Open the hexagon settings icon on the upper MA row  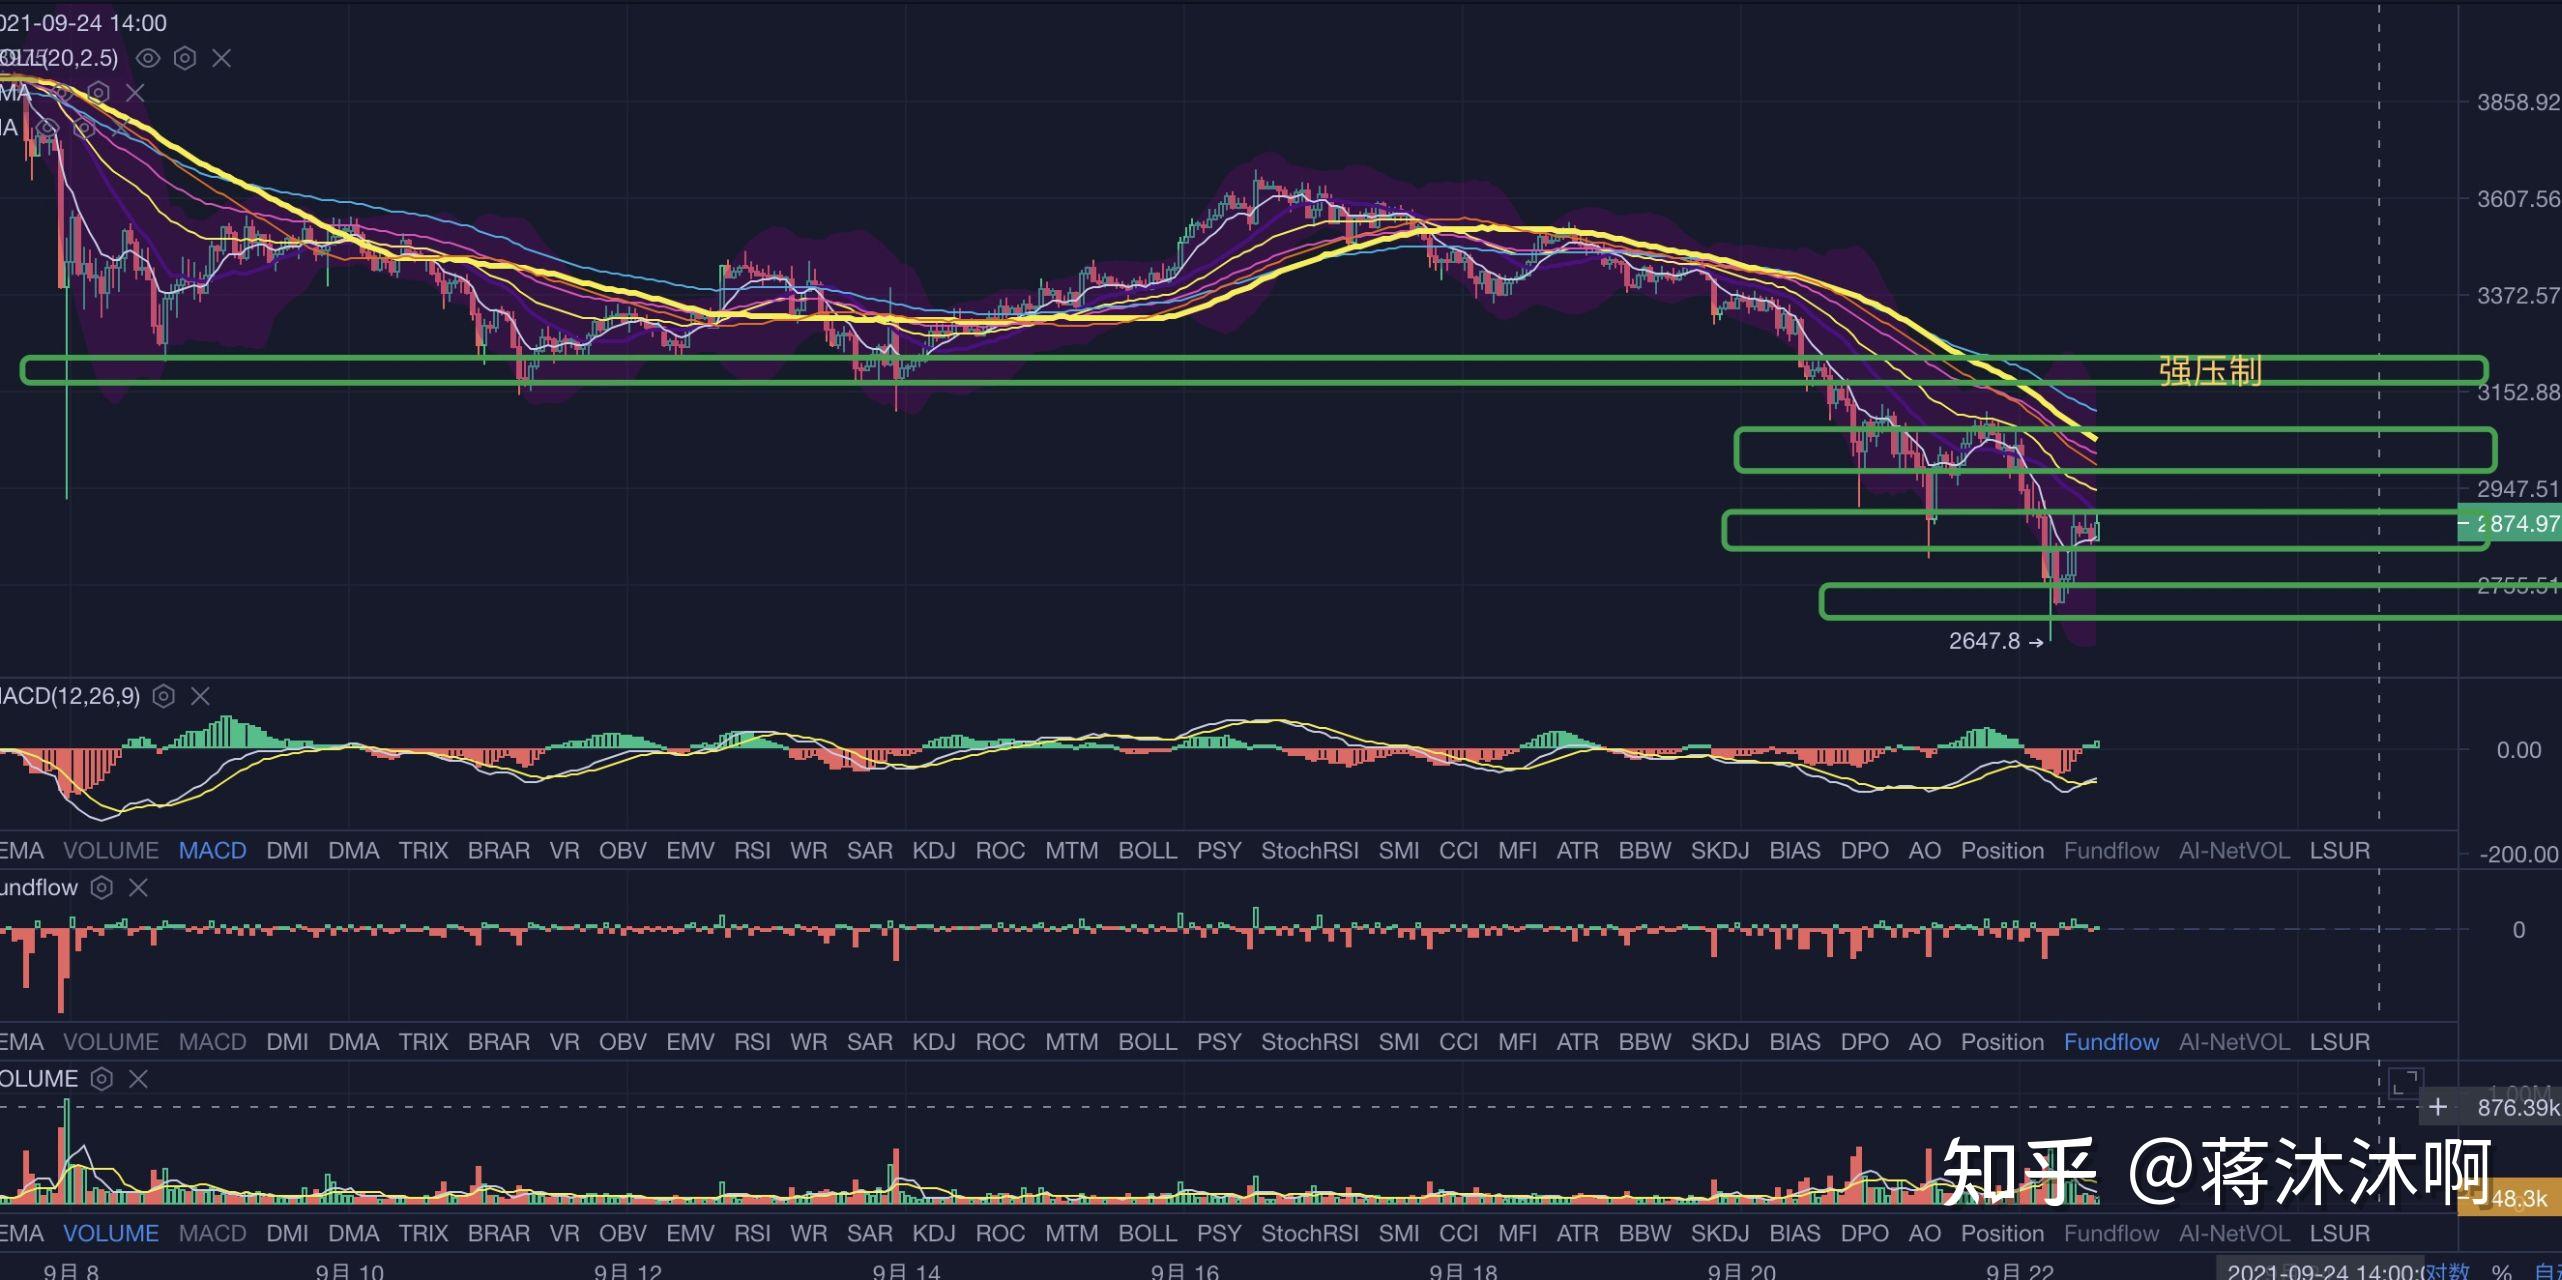(x=98, y=93)
